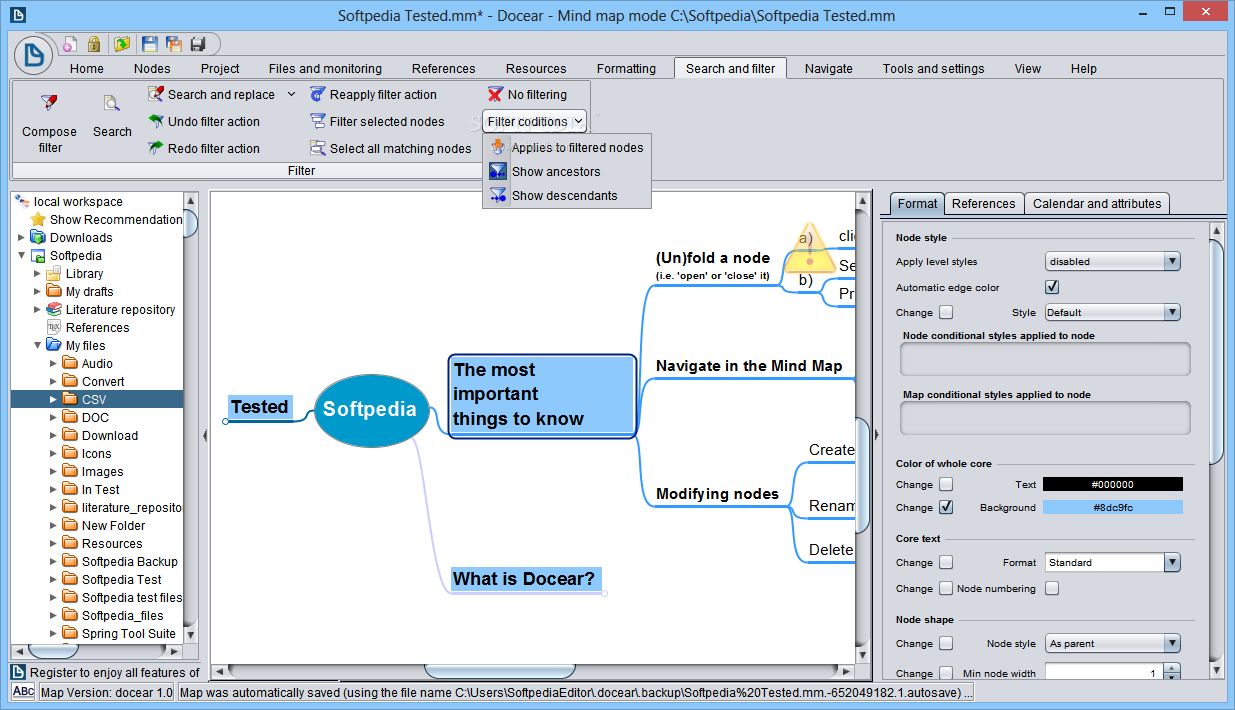This screenshot has width=1235, height=710.
Task: Open the Node style As parent dropdown
Action: [x=1113, y=643]
